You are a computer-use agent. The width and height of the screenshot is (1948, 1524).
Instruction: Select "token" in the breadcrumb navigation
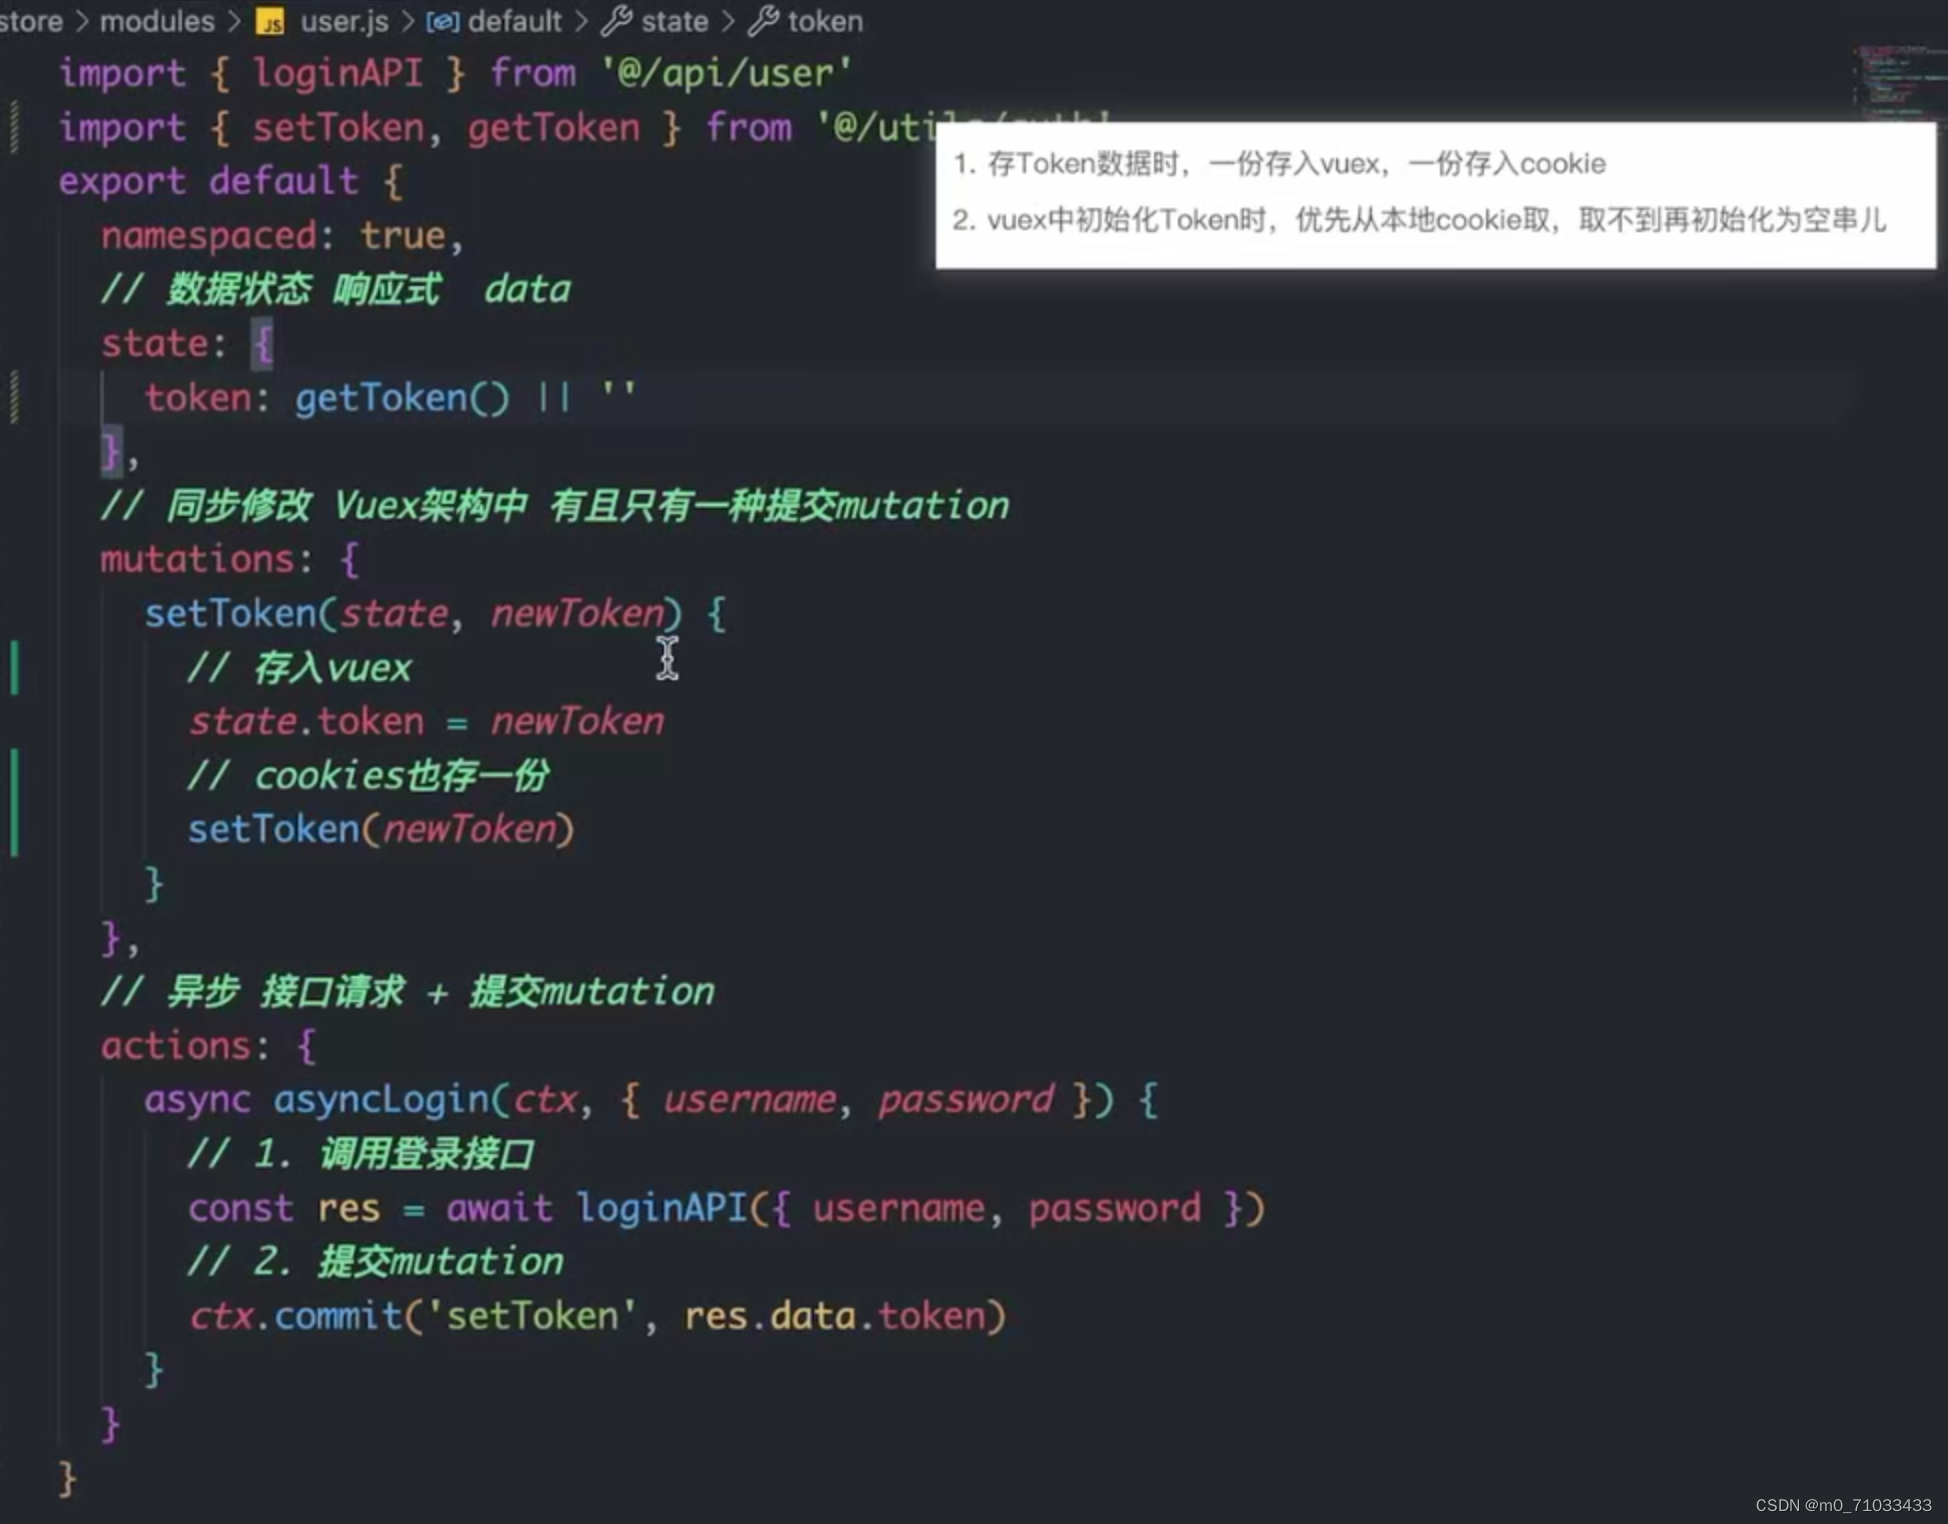click(825, 20)
